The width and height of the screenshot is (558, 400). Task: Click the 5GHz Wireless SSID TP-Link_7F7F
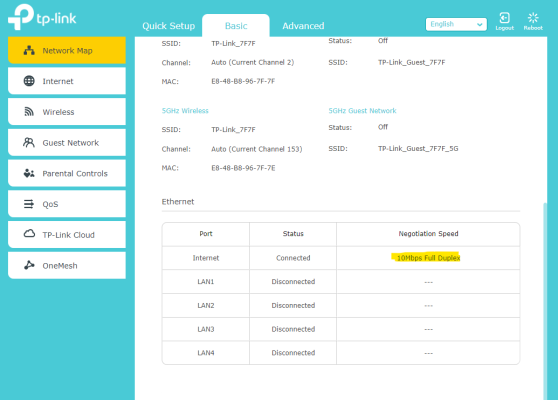click(233, 130)
